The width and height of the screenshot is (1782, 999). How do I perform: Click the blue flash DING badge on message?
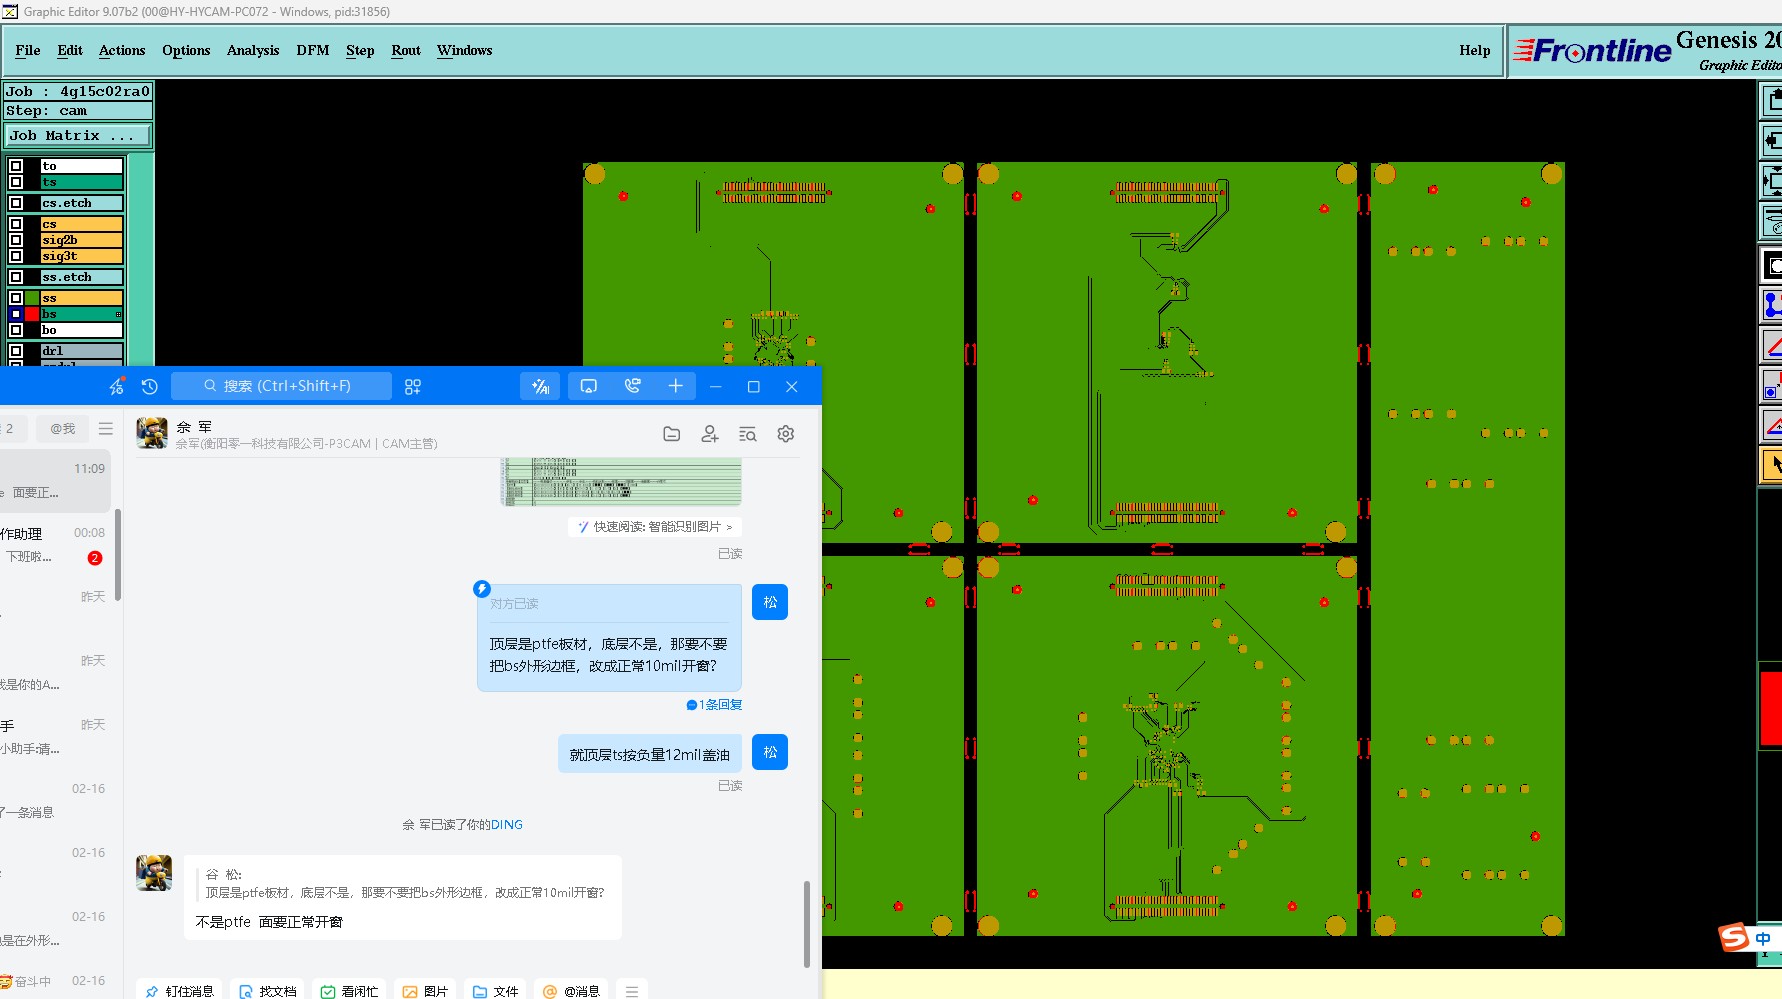point(482,589)
